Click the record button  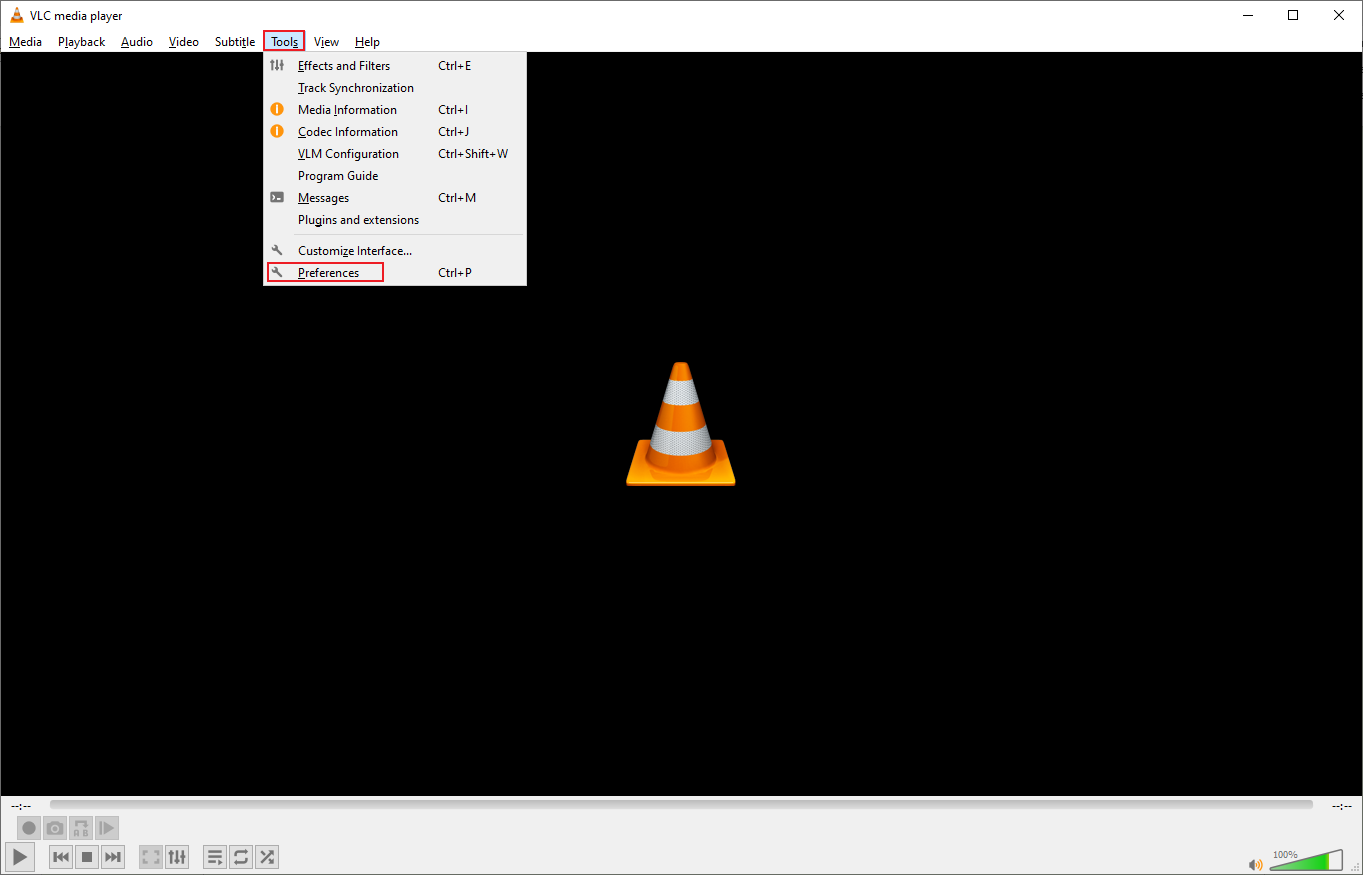coord(28,828)
